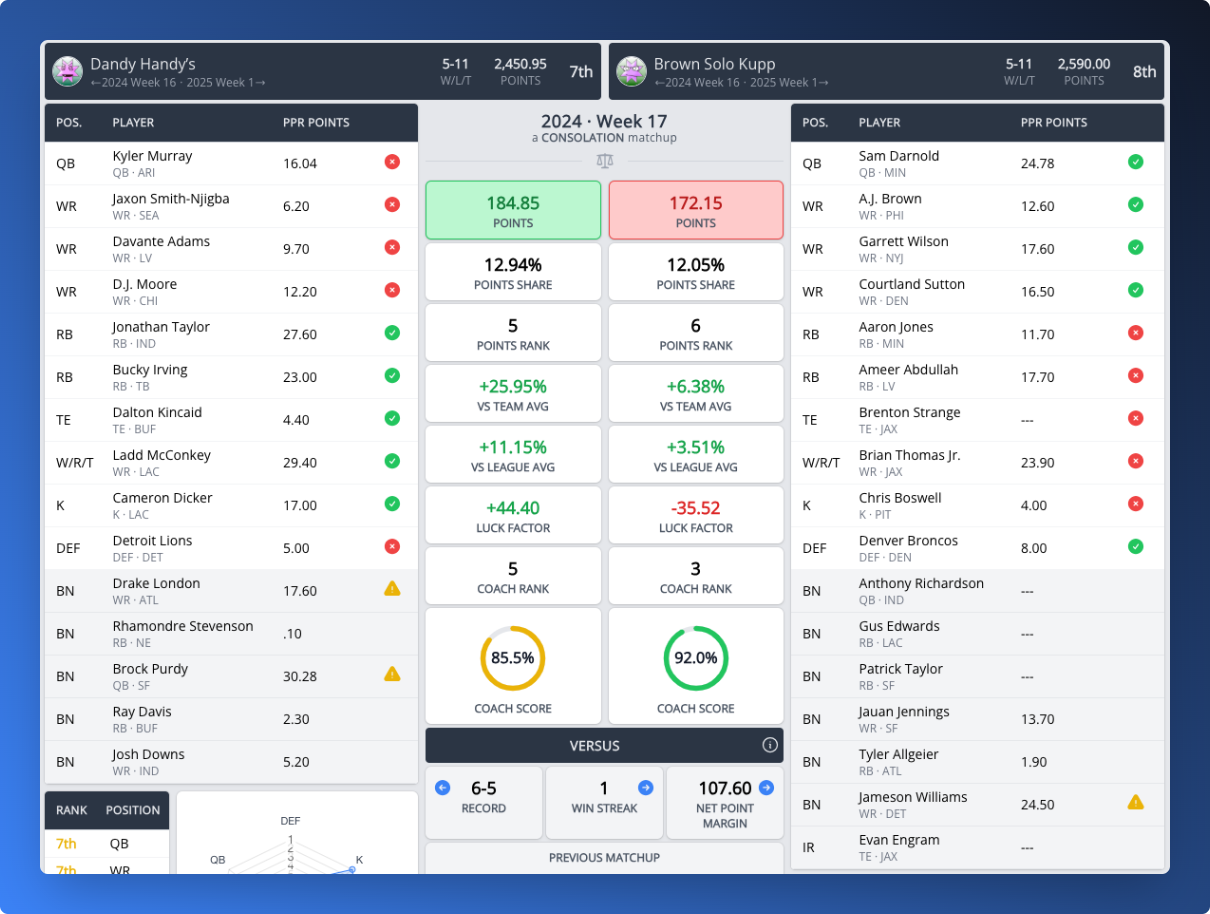Open player Jonathan Taylor
1210x914 pixels.
[159, 327]
